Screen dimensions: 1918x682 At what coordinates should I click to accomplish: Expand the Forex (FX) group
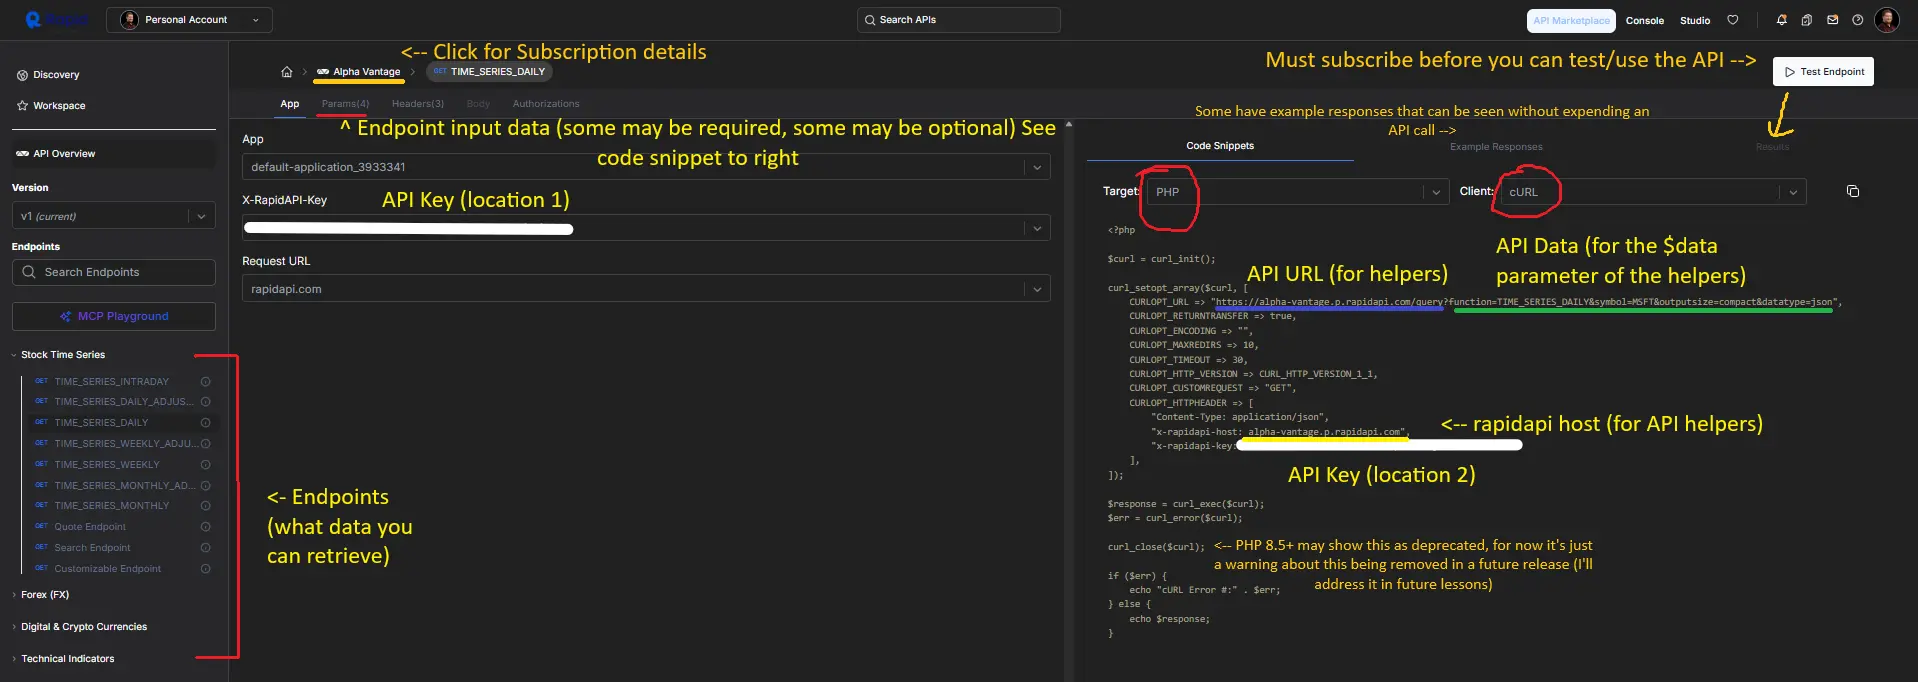tap(44, 595)
